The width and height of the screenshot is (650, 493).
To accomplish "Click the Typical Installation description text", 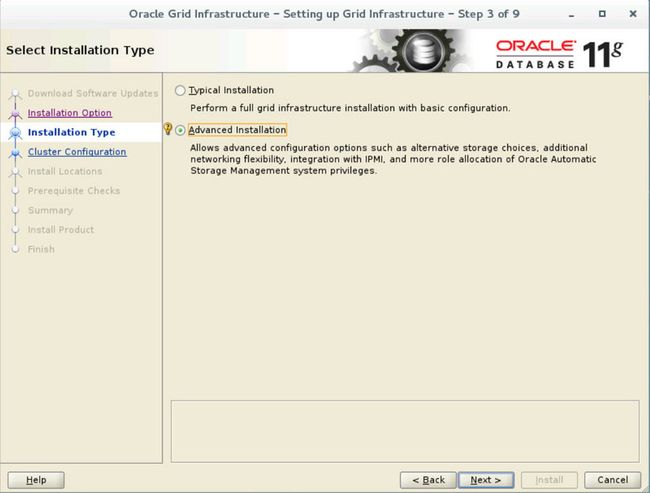I will coord(350,108).
